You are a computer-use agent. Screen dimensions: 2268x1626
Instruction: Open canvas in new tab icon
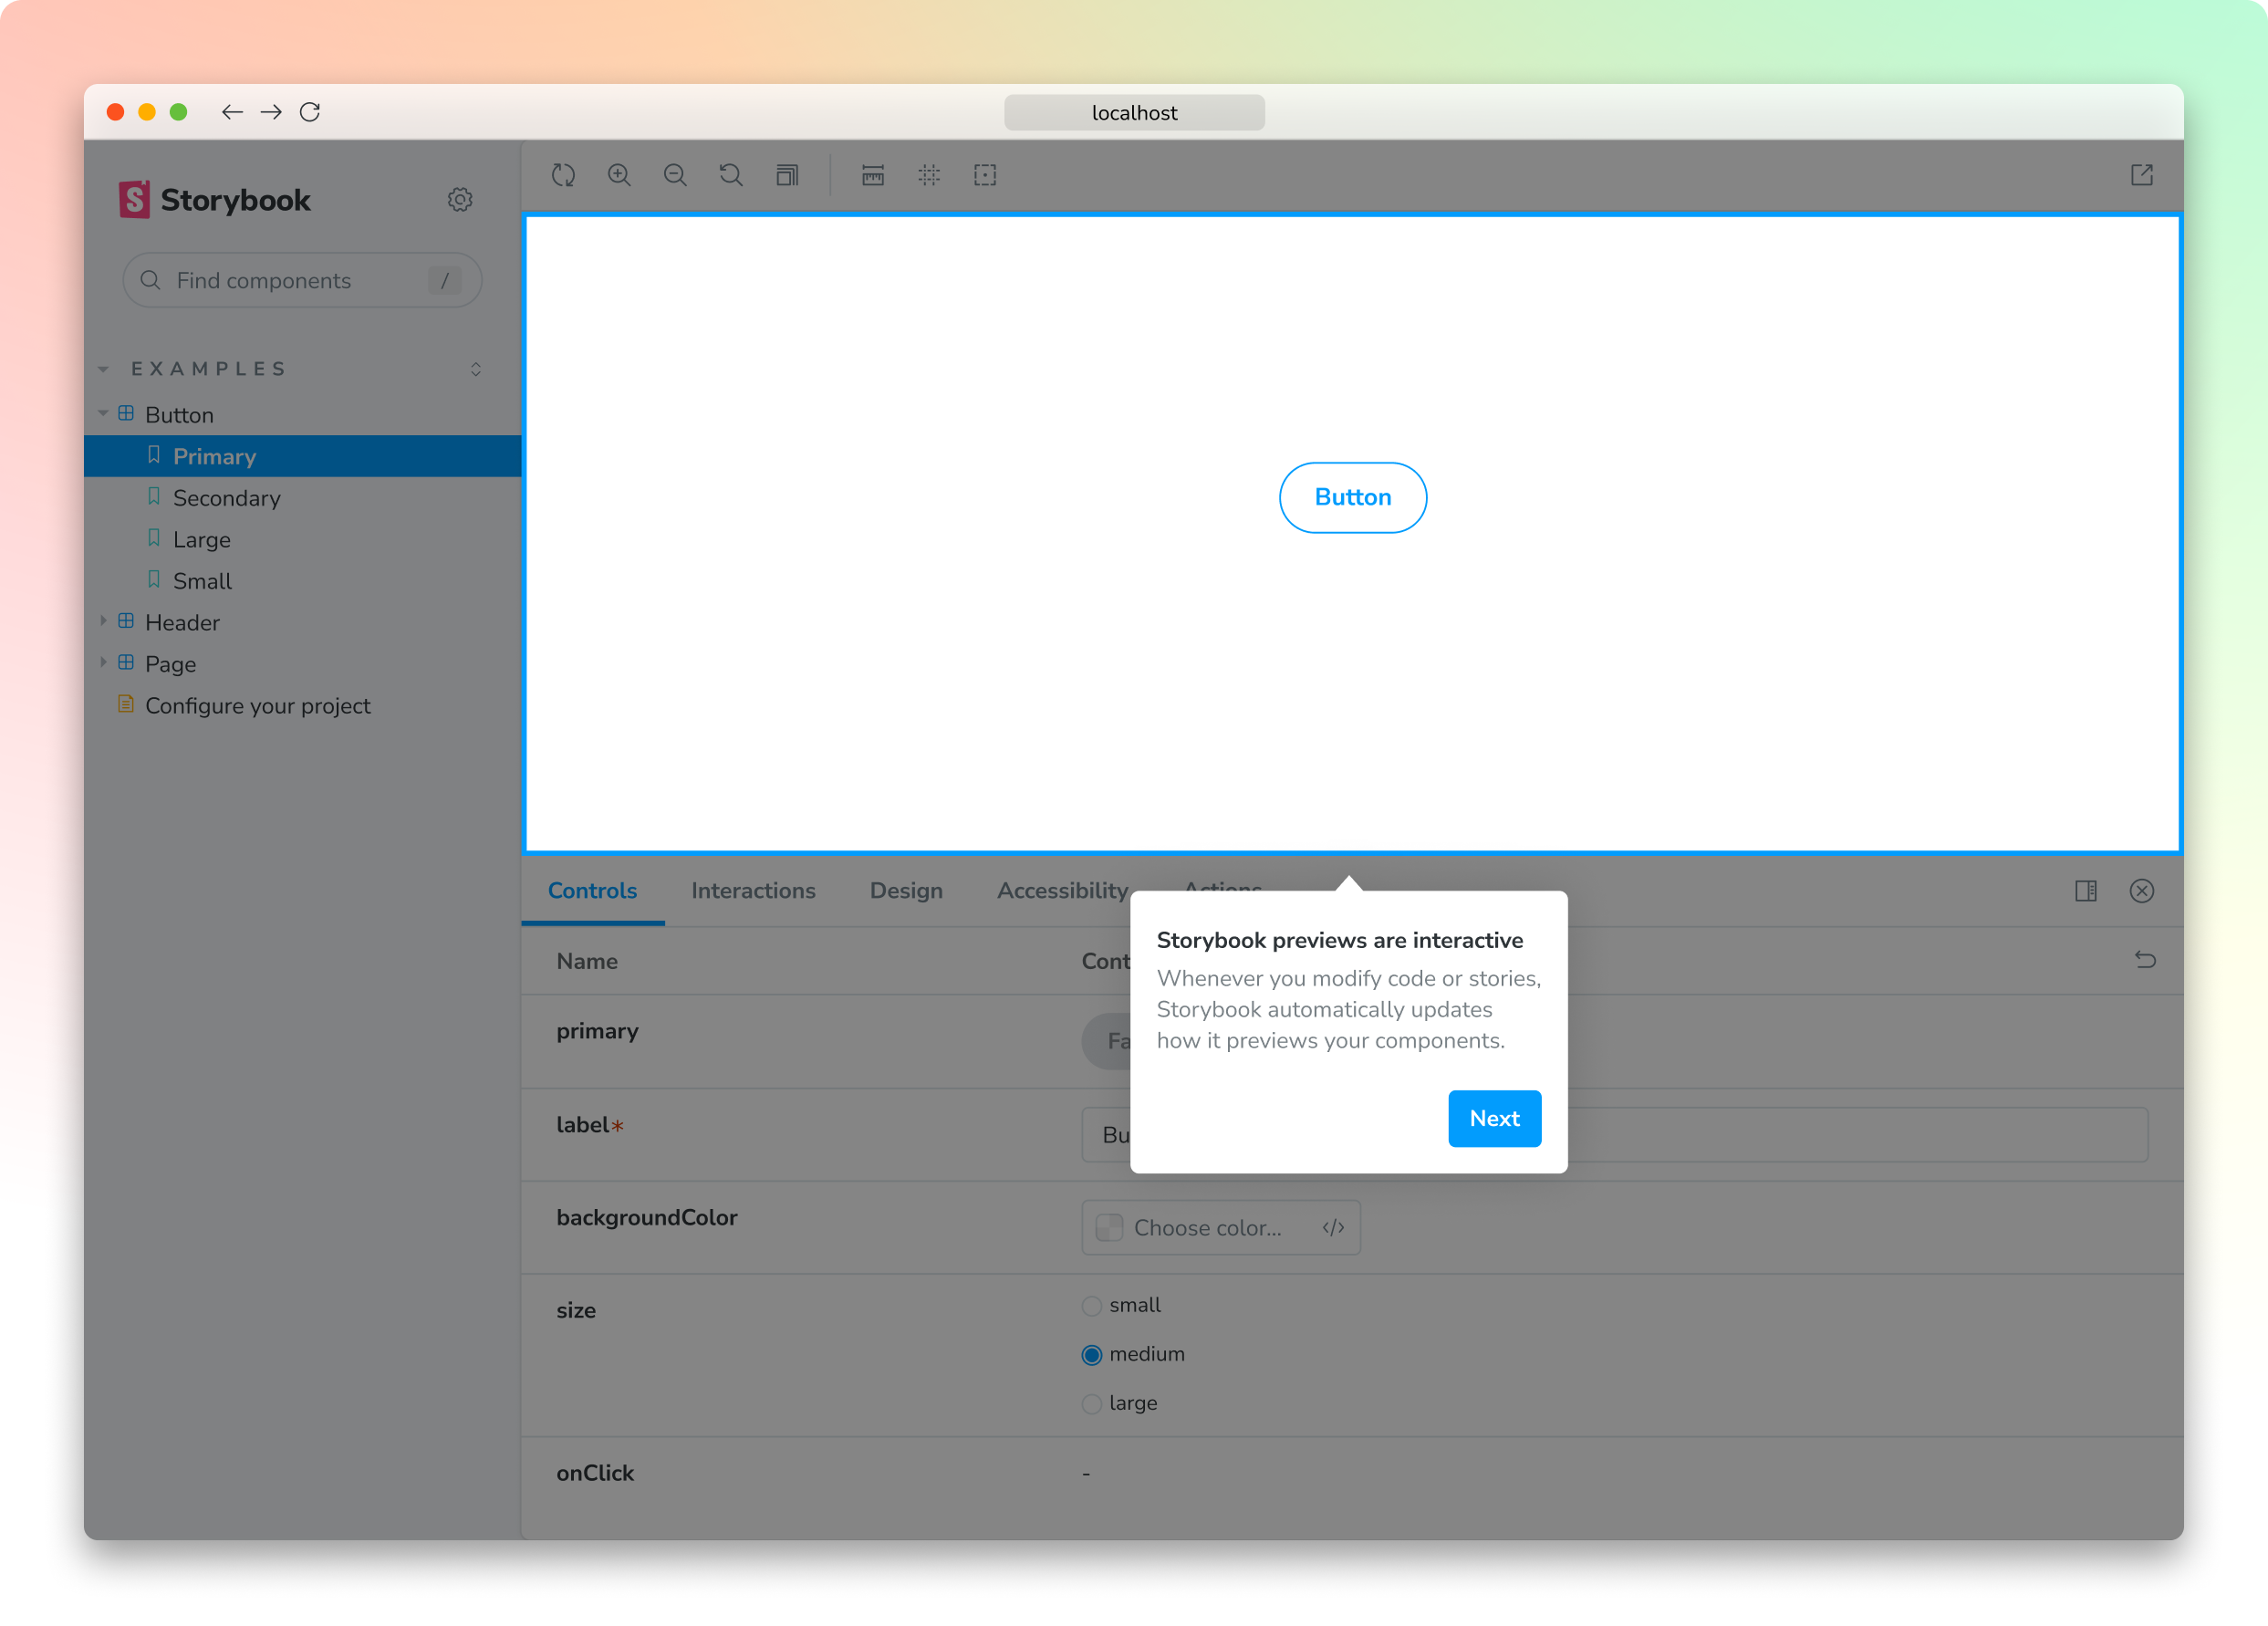(x=2141, y=175)
